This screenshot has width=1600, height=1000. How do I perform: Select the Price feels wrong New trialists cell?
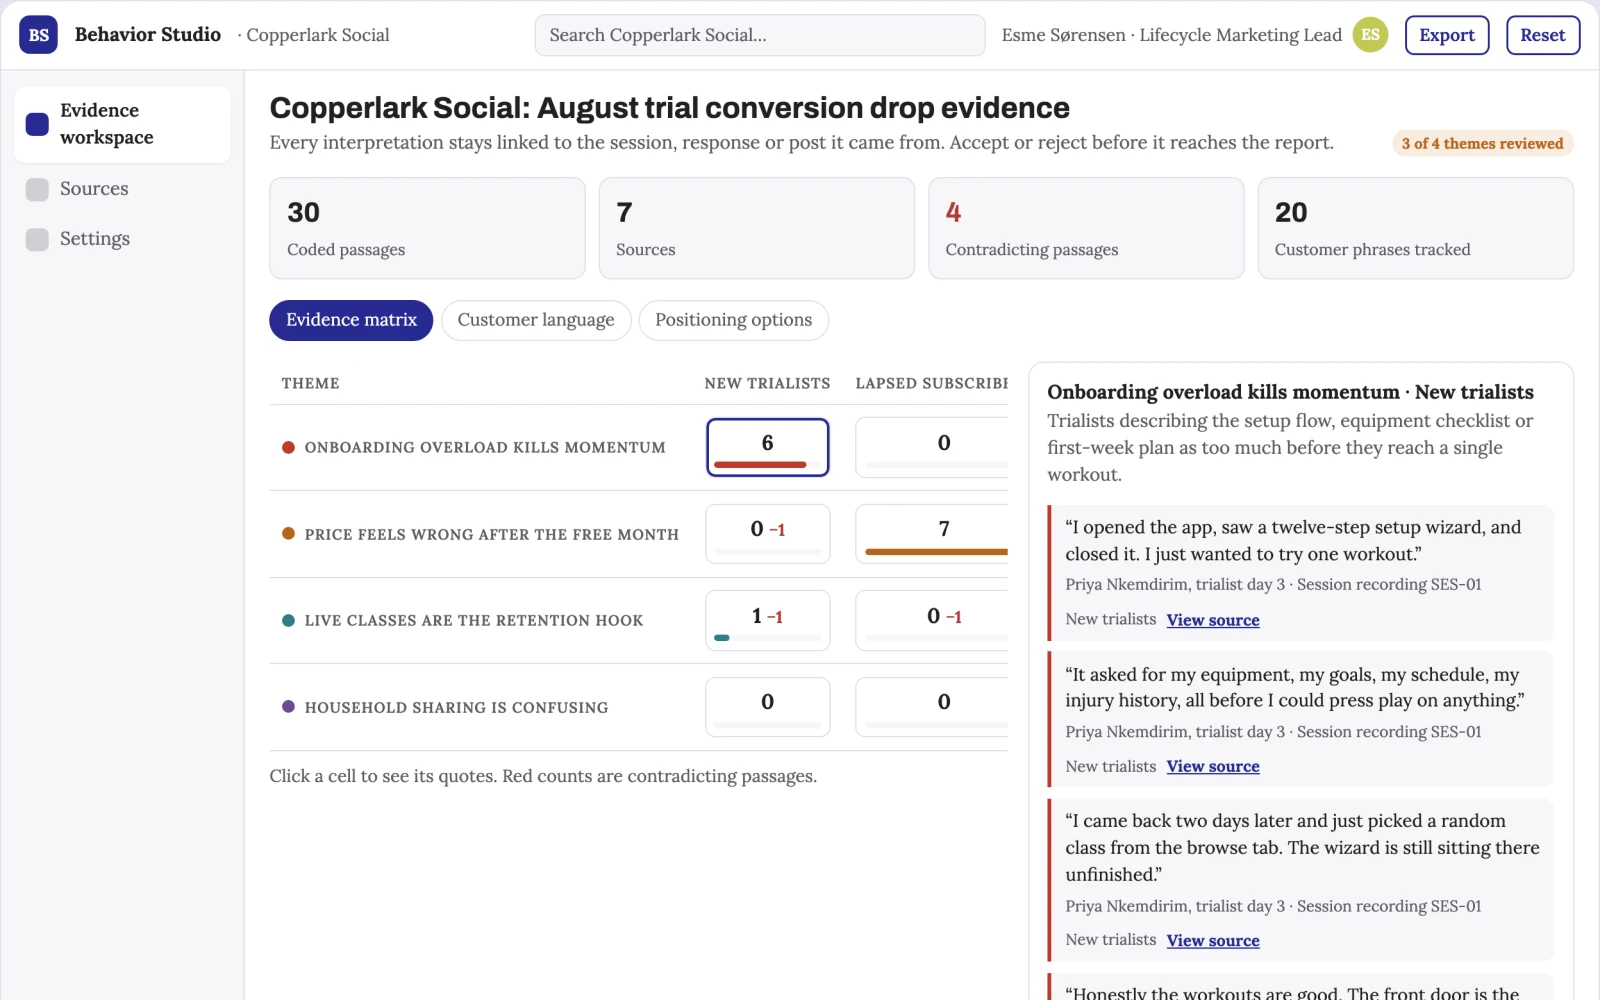click(768, 534)
